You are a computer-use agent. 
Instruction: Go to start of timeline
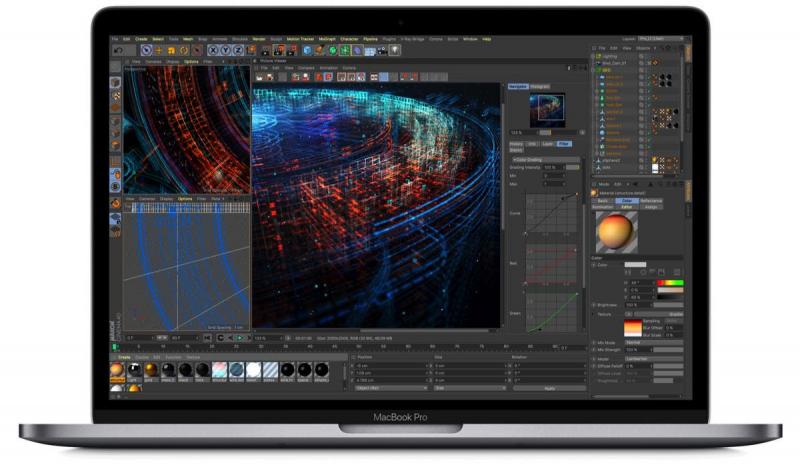(207, 338)
